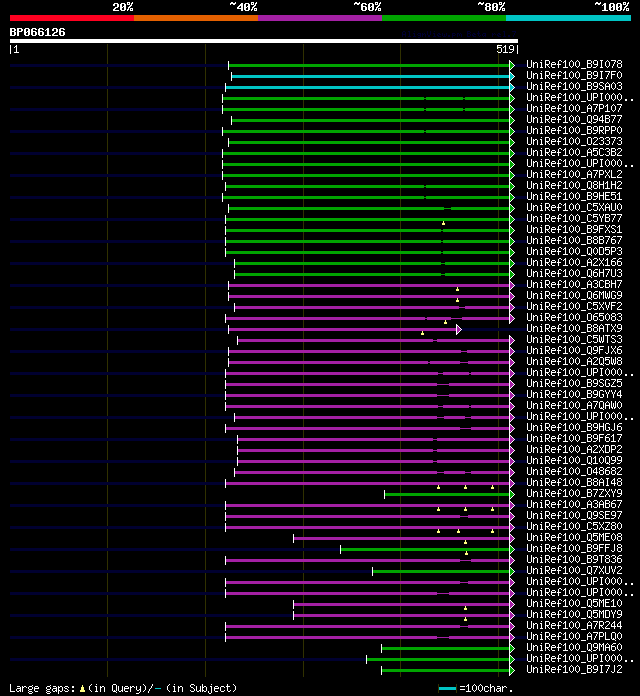
Task: Click the cyan alignment bar of B9I7F0
Action: pyautogui.click(x=371, y=77)
